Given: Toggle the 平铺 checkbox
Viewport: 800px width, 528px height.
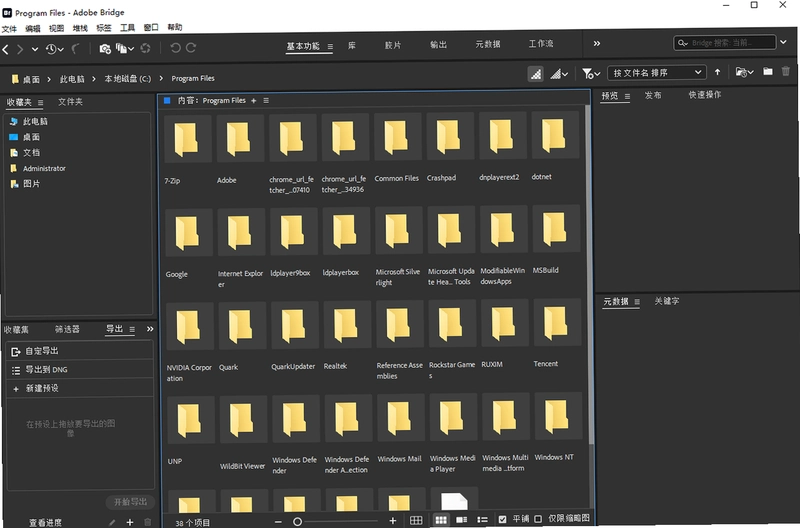Looking at the screenshot, I should (x=503, y=519).
